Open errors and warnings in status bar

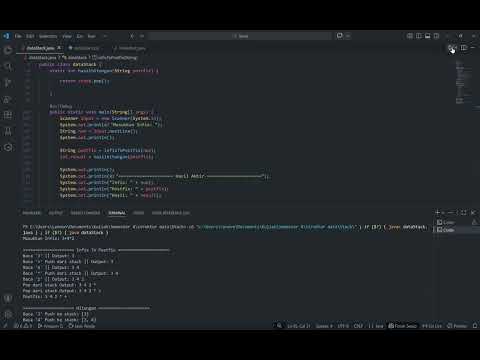click(23, 326)
